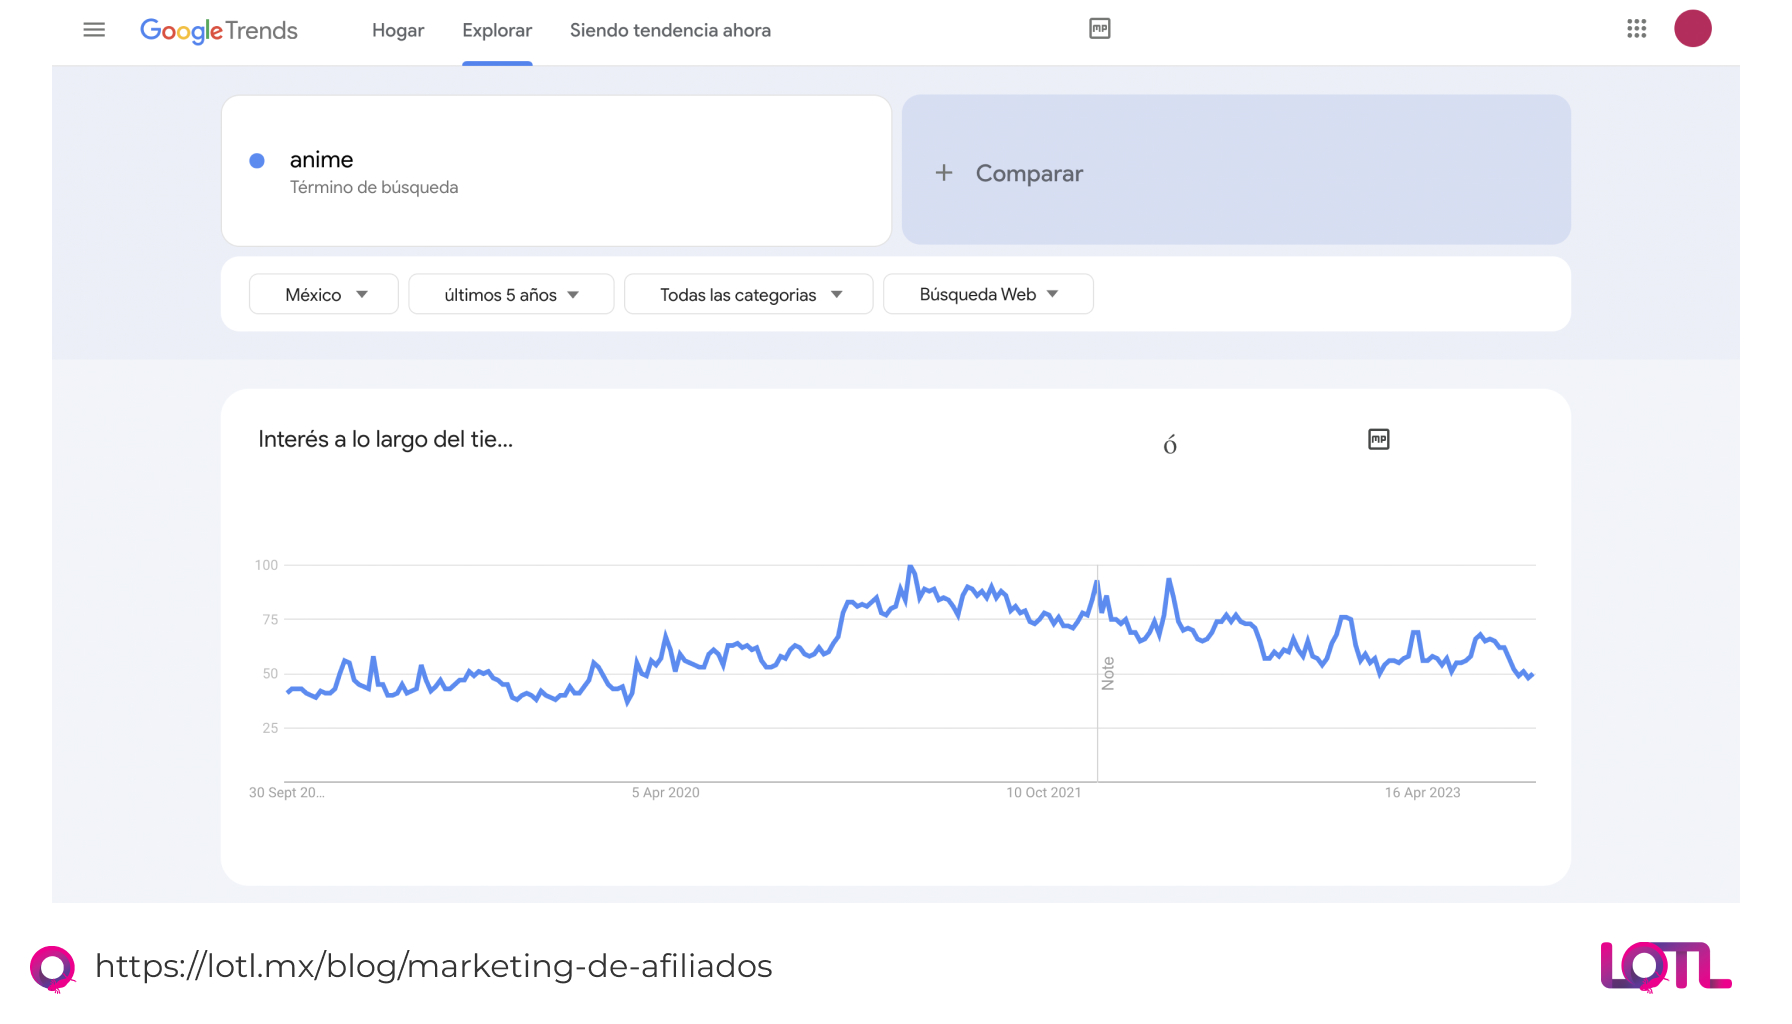Select the Explorar tab
This screenshot has height=1024, width=1792.
click(x=497, y=30)
